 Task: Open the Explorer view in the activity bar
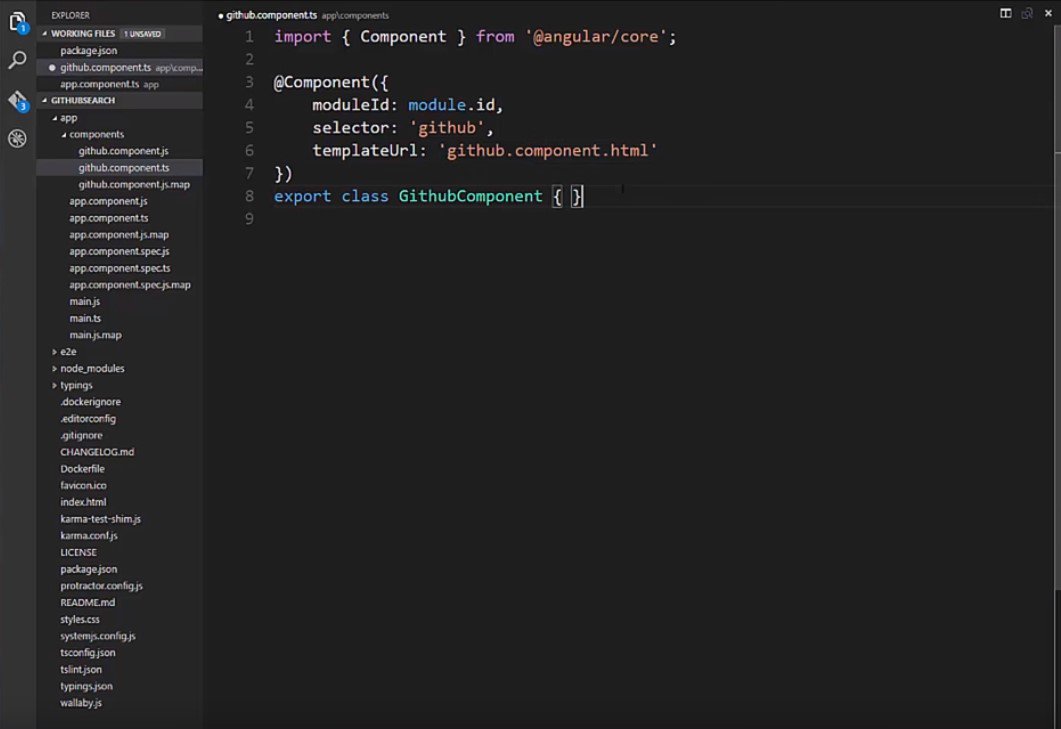point(18,22)
